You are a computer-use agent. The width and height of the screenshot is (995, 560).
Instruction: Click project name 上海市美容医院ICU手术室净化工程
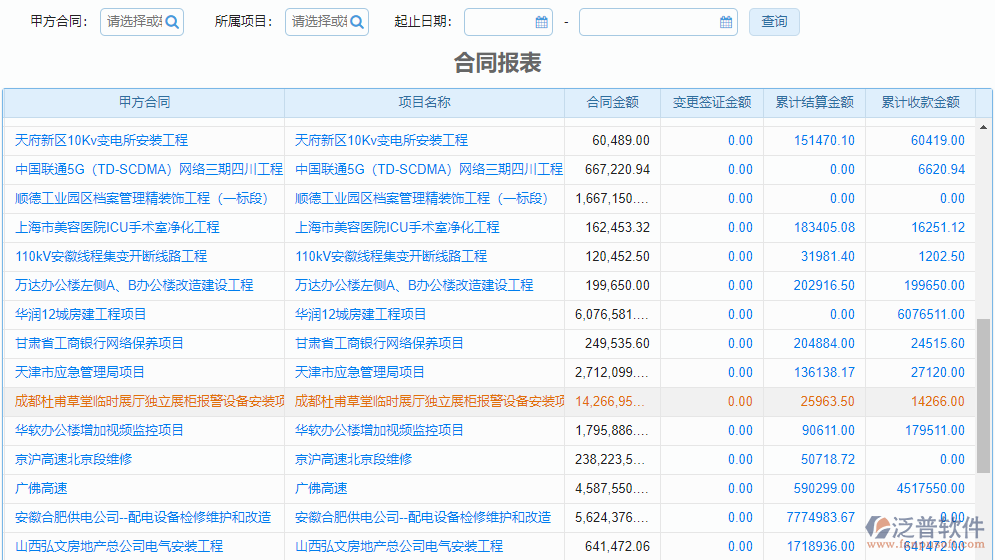tap(397, 227)
